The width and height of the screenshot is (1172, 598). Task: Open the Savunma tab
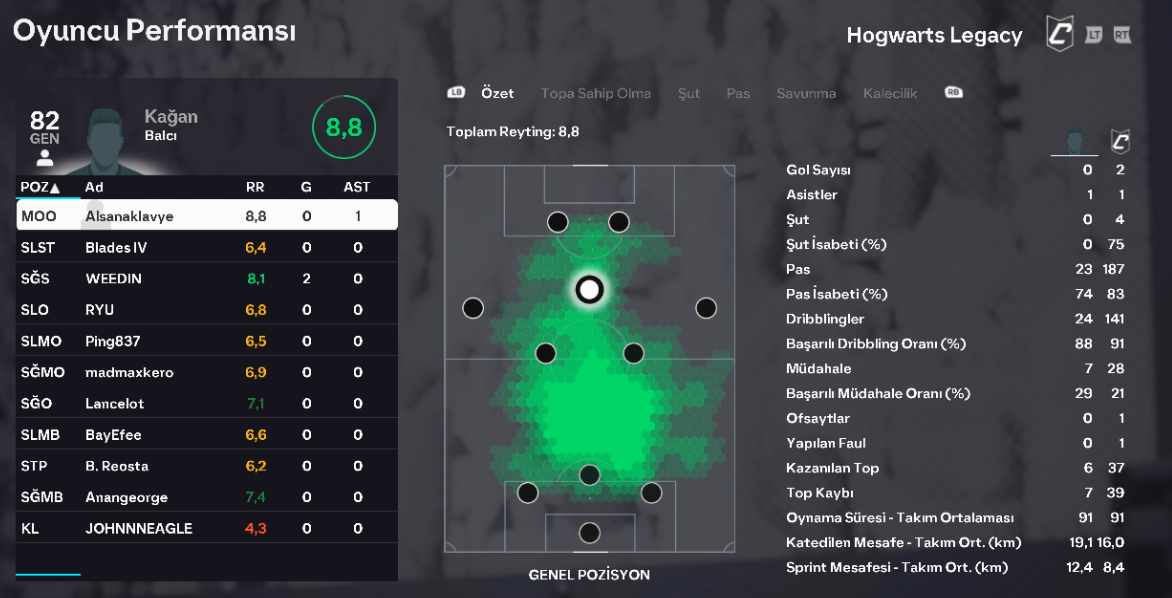806,93
